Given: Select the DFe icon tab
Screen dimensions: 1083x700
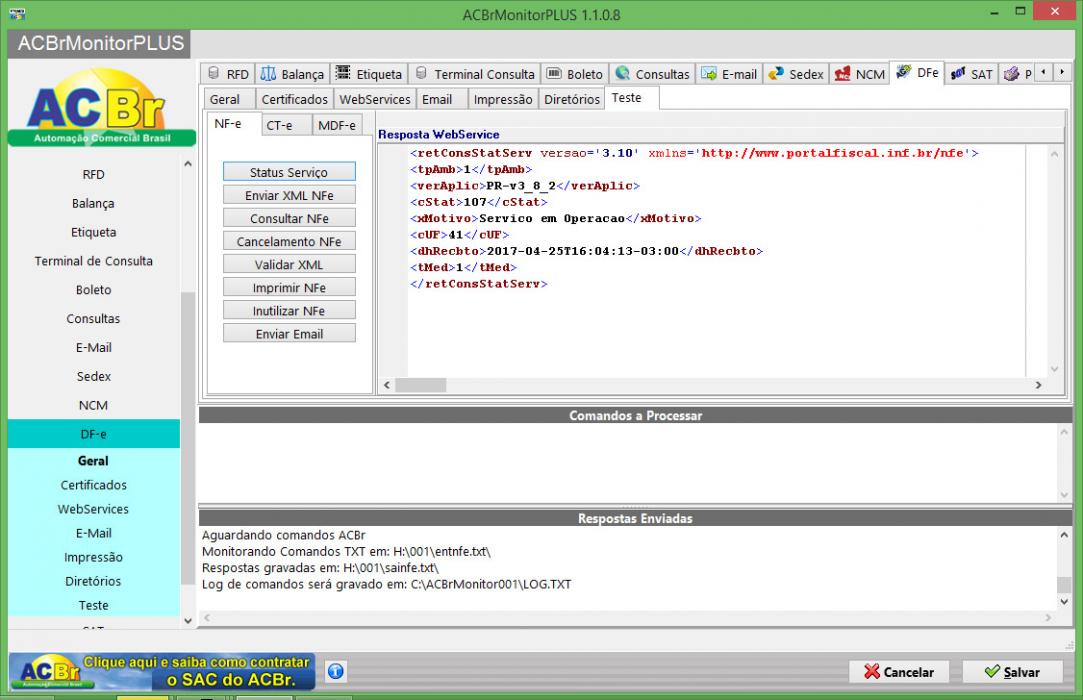Looking at the screenshot, I should coord(917,73).
